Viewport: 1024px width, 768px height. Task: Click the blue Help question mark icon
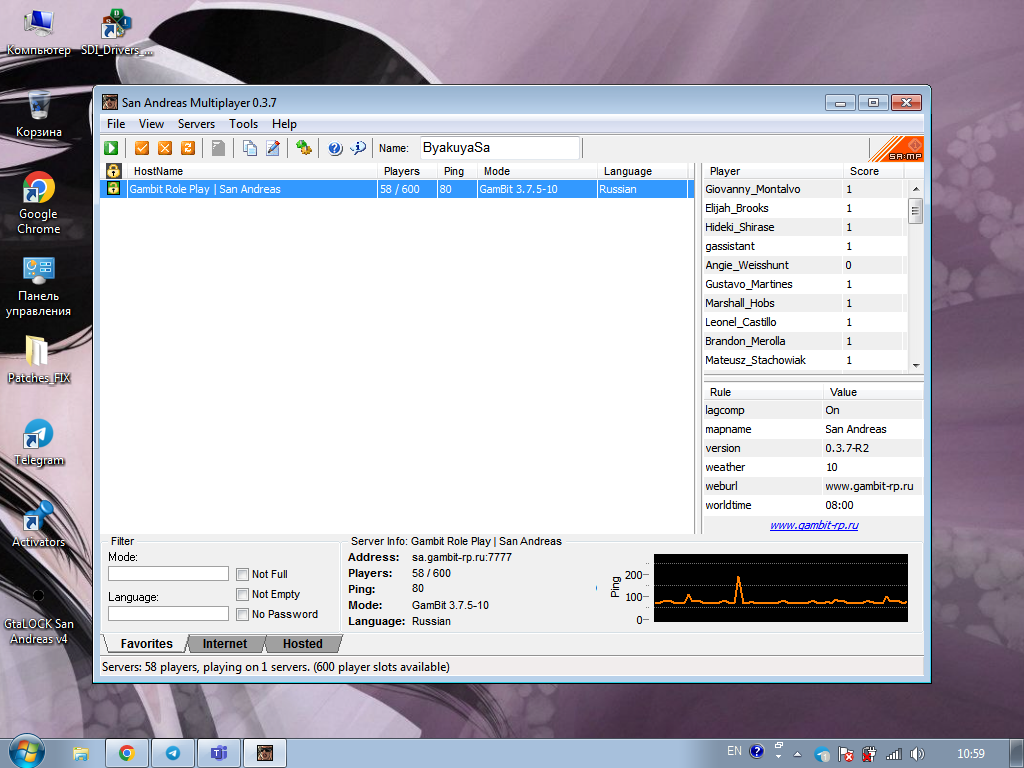[x=335, y=148]
